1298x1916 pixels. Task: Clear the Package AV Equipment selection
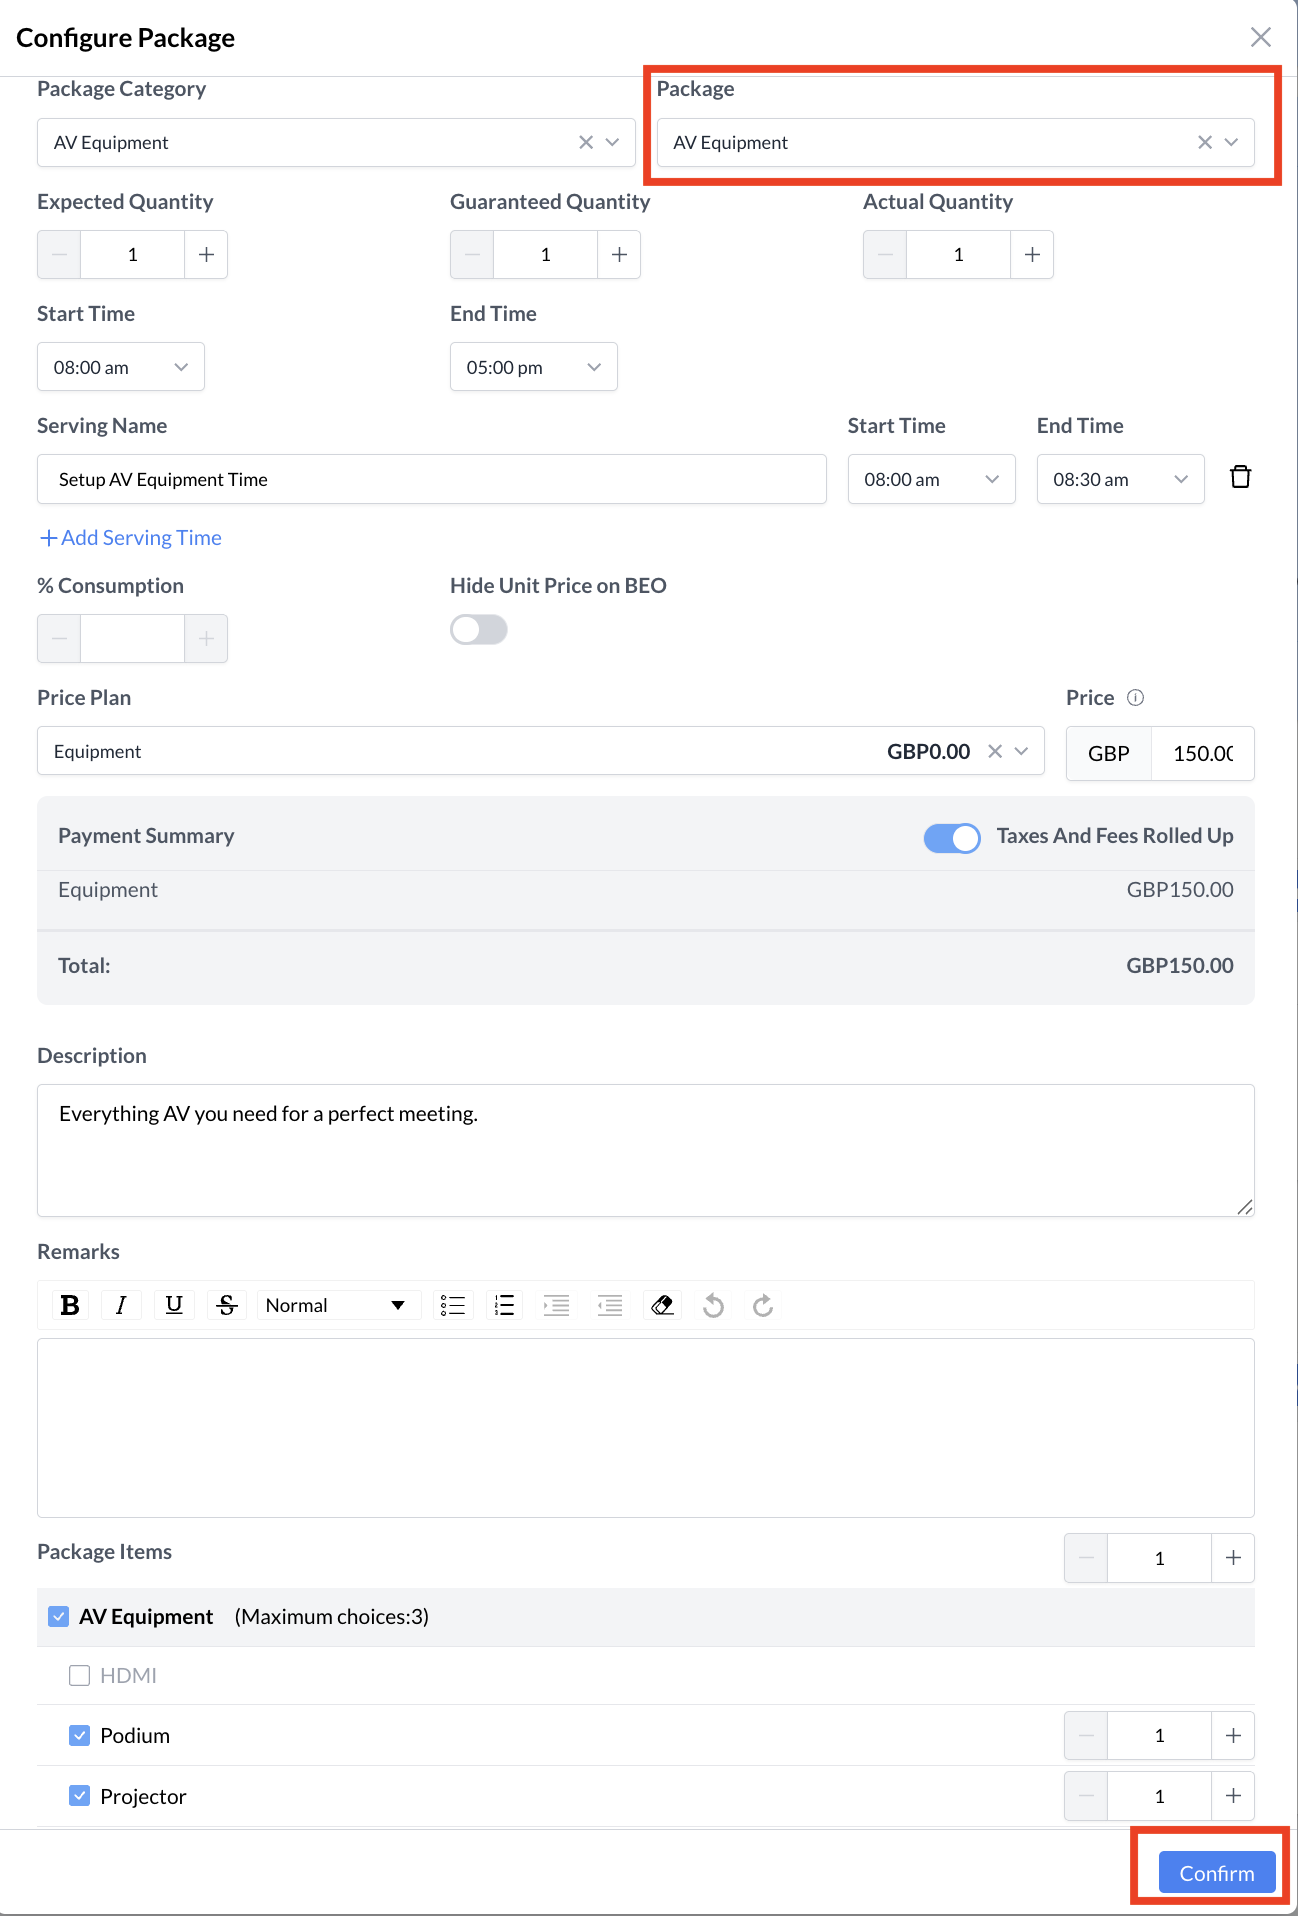pos(1205,142)
